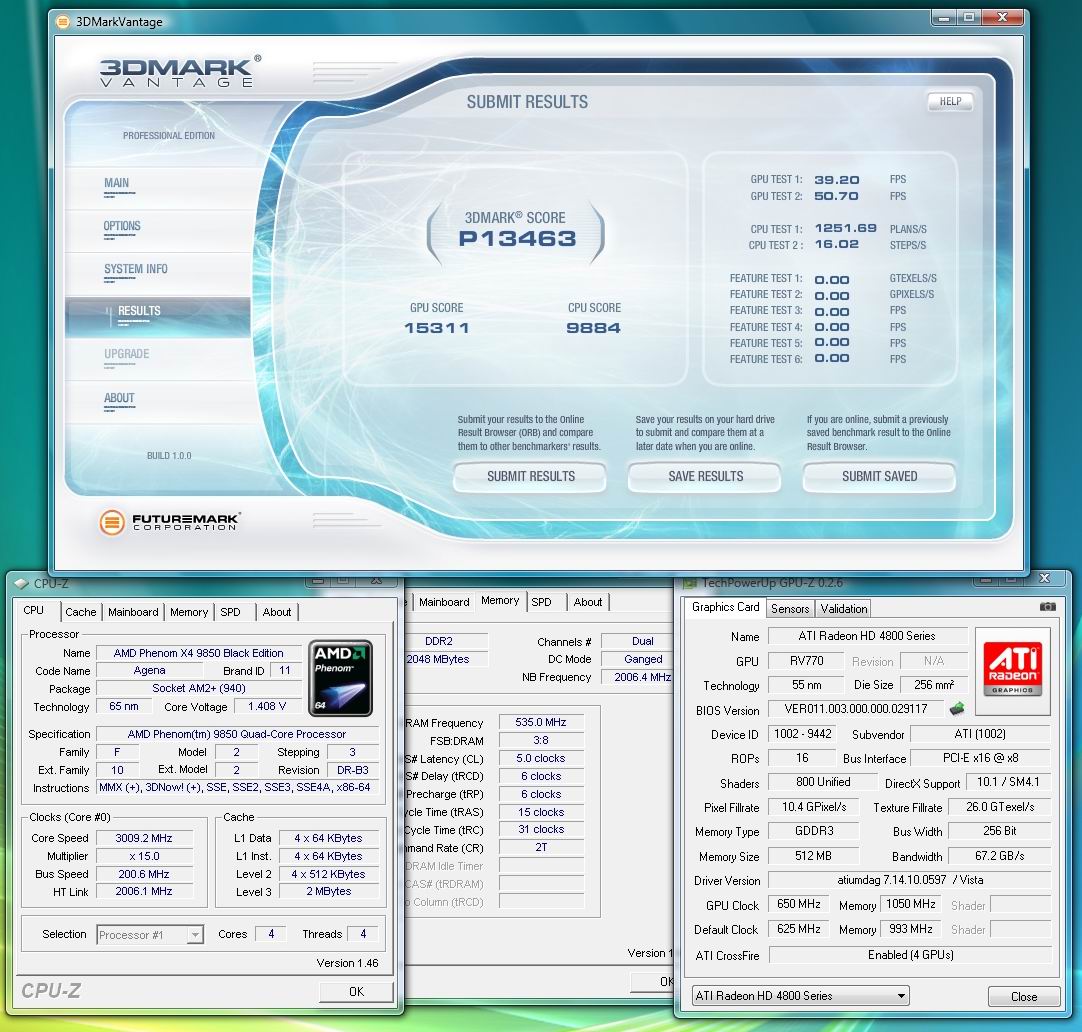This screenshot has height=1032, width=1082.
Task: Click the Core Voltage value 1.408 V
Action: [x=266, y=706]
